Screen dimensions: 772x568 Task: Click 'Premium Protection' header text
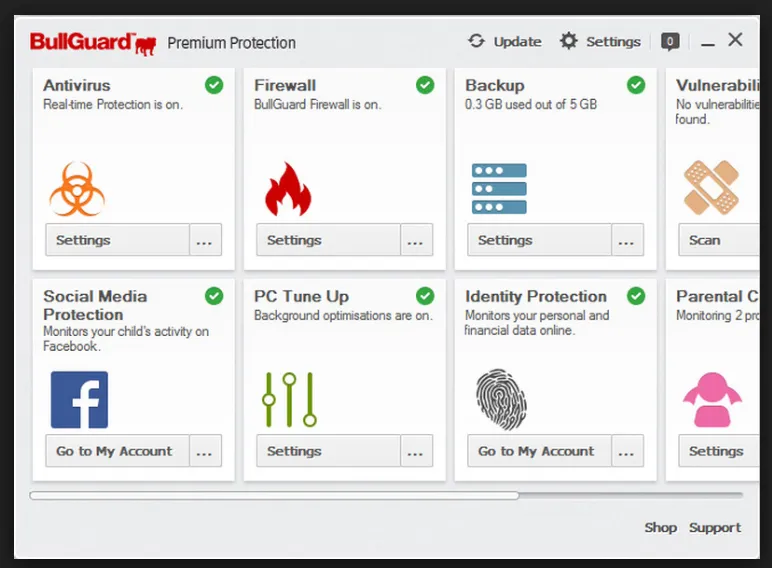231,43
